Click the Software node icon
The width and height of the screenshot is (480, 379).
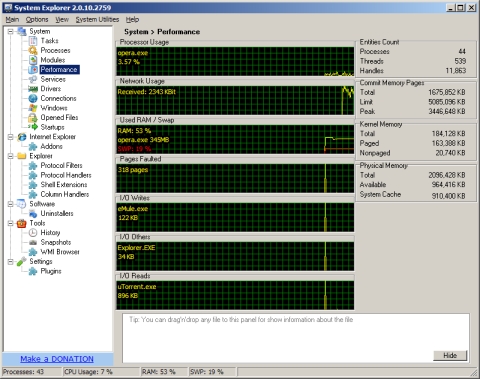click(22, 204)
